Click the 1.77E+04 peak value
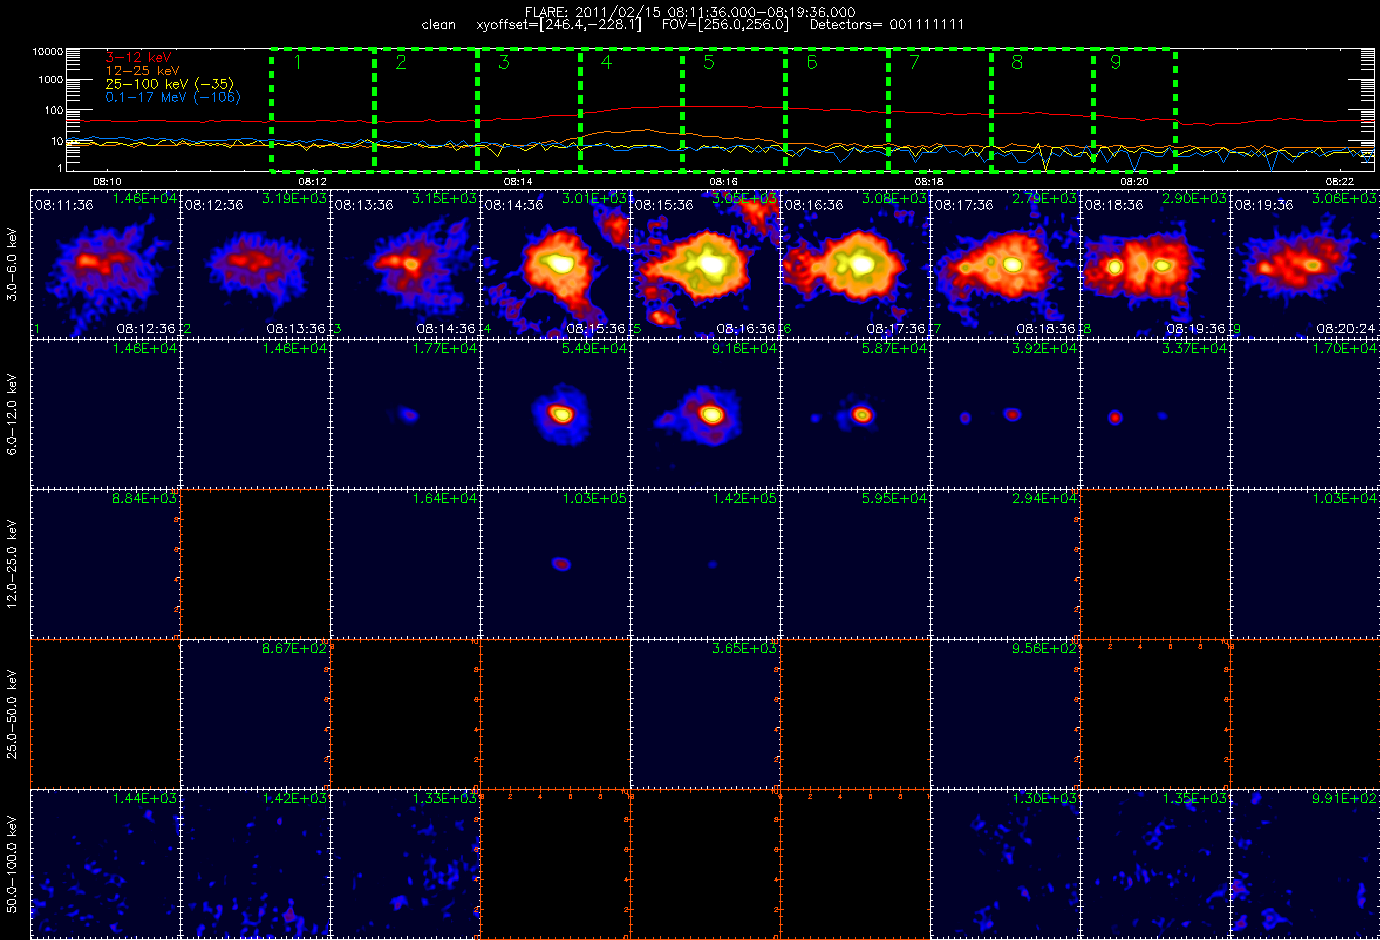 (x=445, y=348)
